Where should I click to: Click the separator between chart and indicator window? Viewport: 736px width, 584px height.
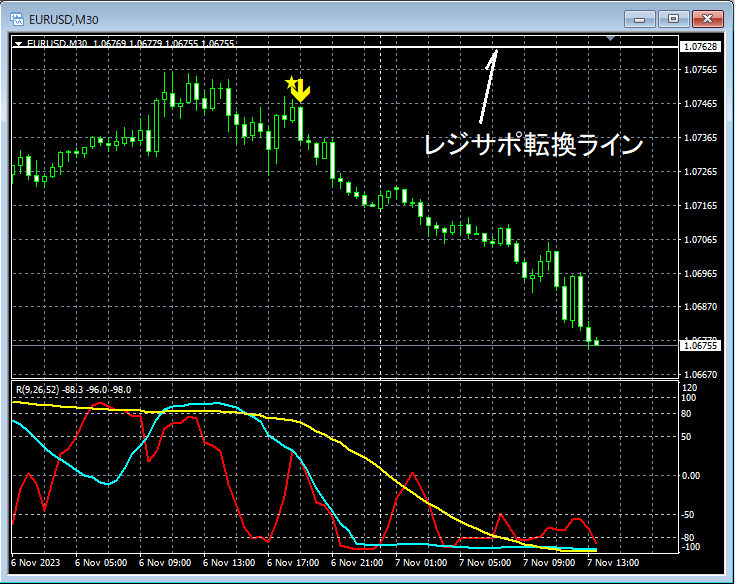click(x=345, y=379)
